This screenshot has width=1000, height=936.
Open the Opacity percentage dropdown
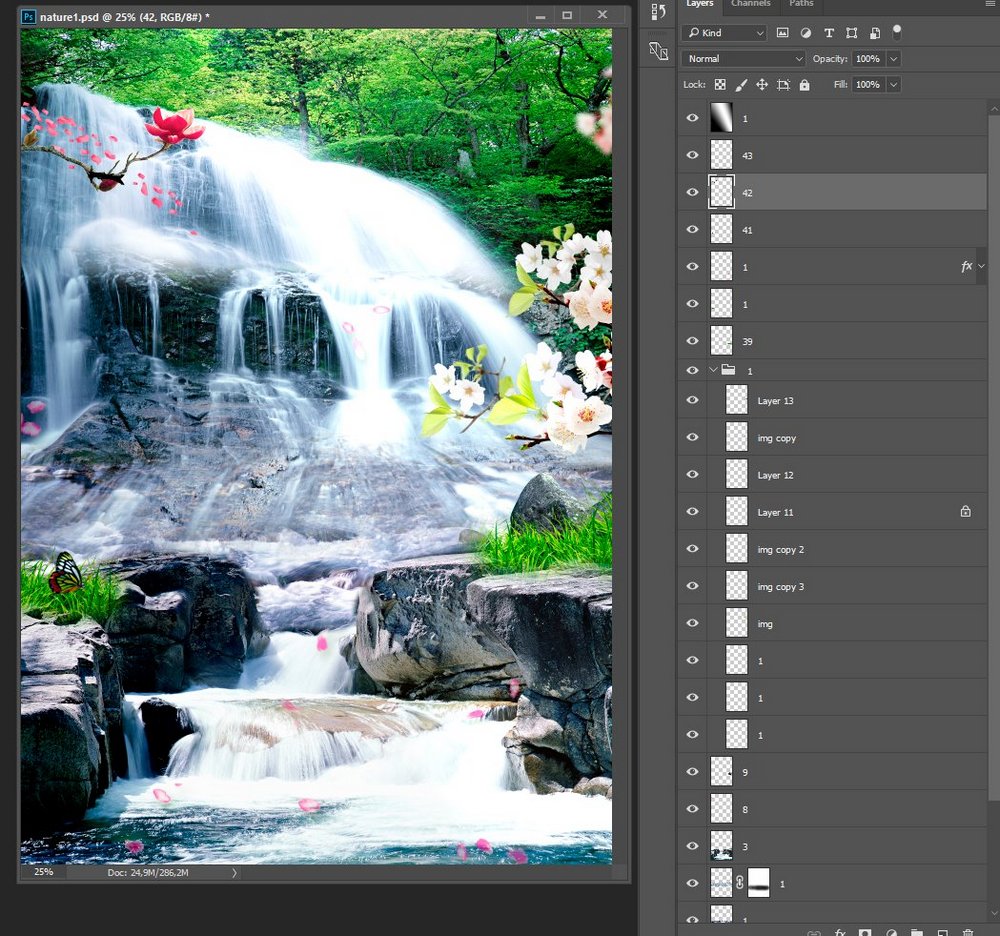tap(892, 58)
